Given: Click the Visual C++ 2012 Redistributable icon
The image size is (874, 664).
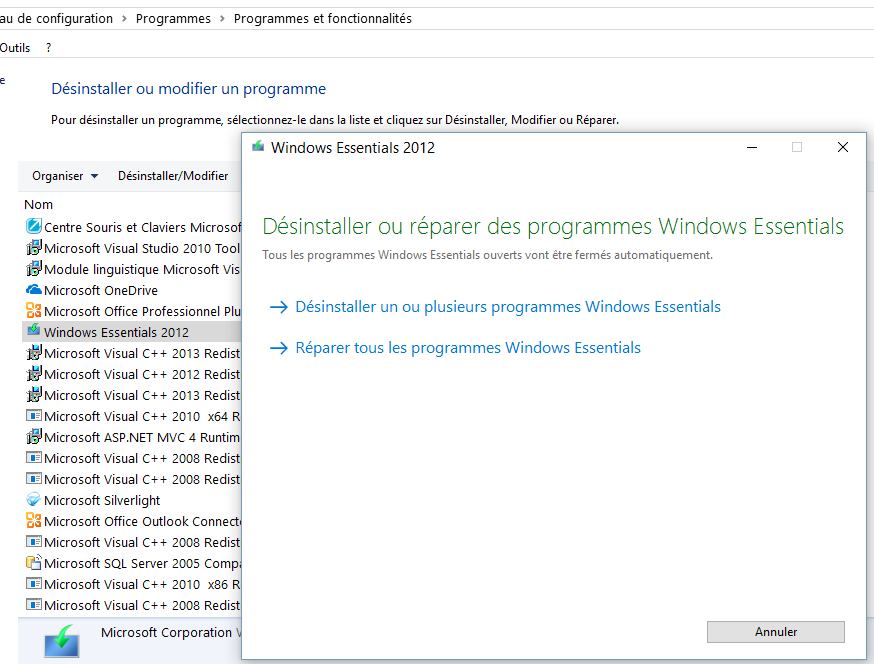Looking at the screenshot, I should (33, 374).
